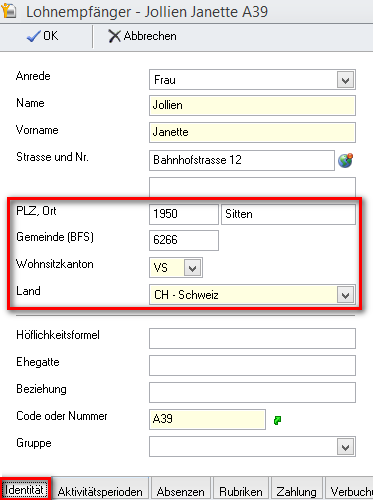Viewport: 373px width, 500px height.
Task: Click the green arrow icon next to code A39
Action: (x=277, y=420)
